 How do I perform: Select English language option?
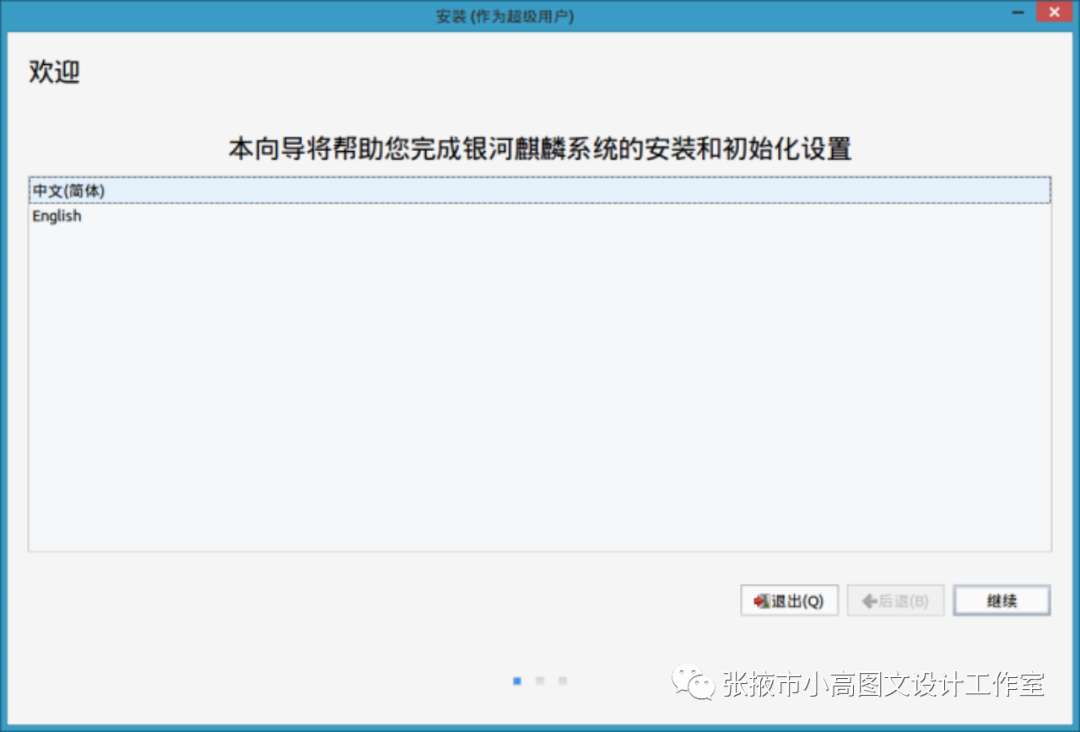(x=539, y=216)
